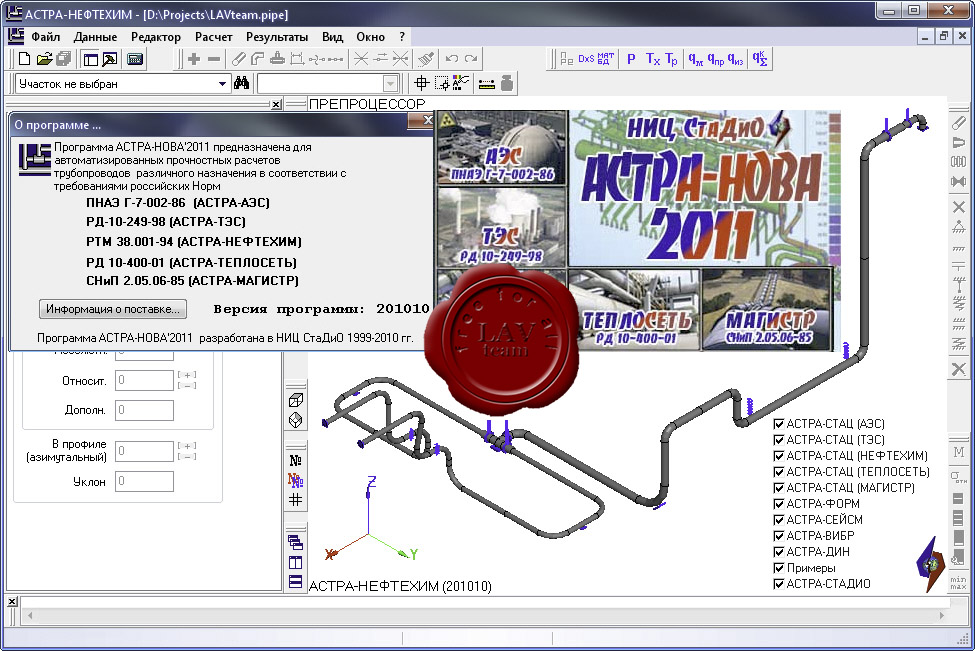
Task: Click the 'В профиле (азимутальный)' input field
Action: pos(144,451)
